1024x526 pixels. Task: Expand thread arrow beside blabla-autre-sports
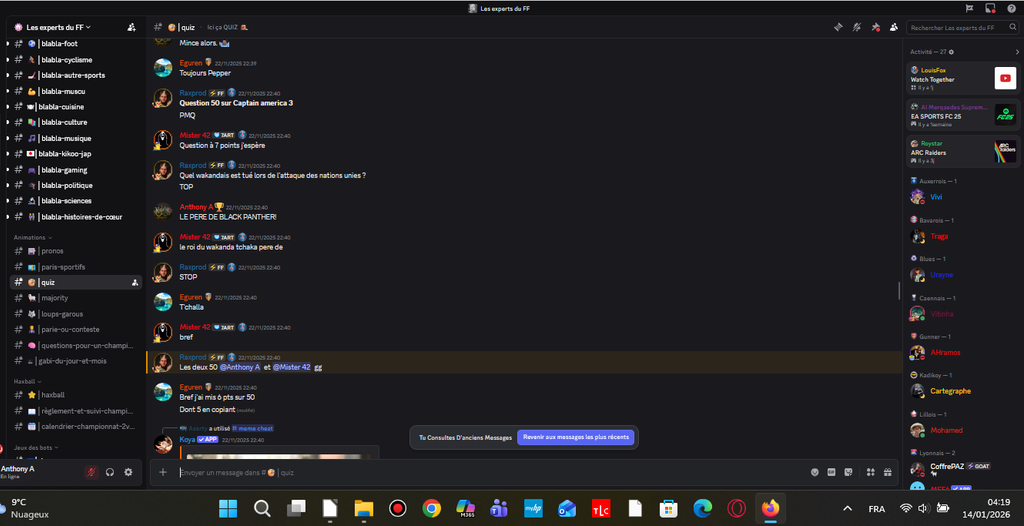pyautogui.click(x=7, y=75)
